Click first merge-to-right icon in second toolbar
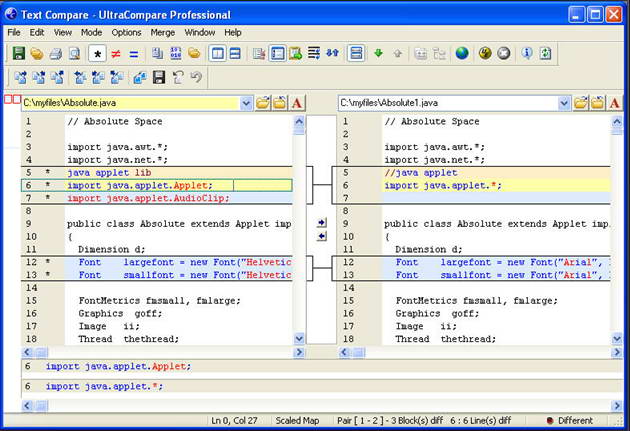Viewport: 630px width, 431px height. 21,77
